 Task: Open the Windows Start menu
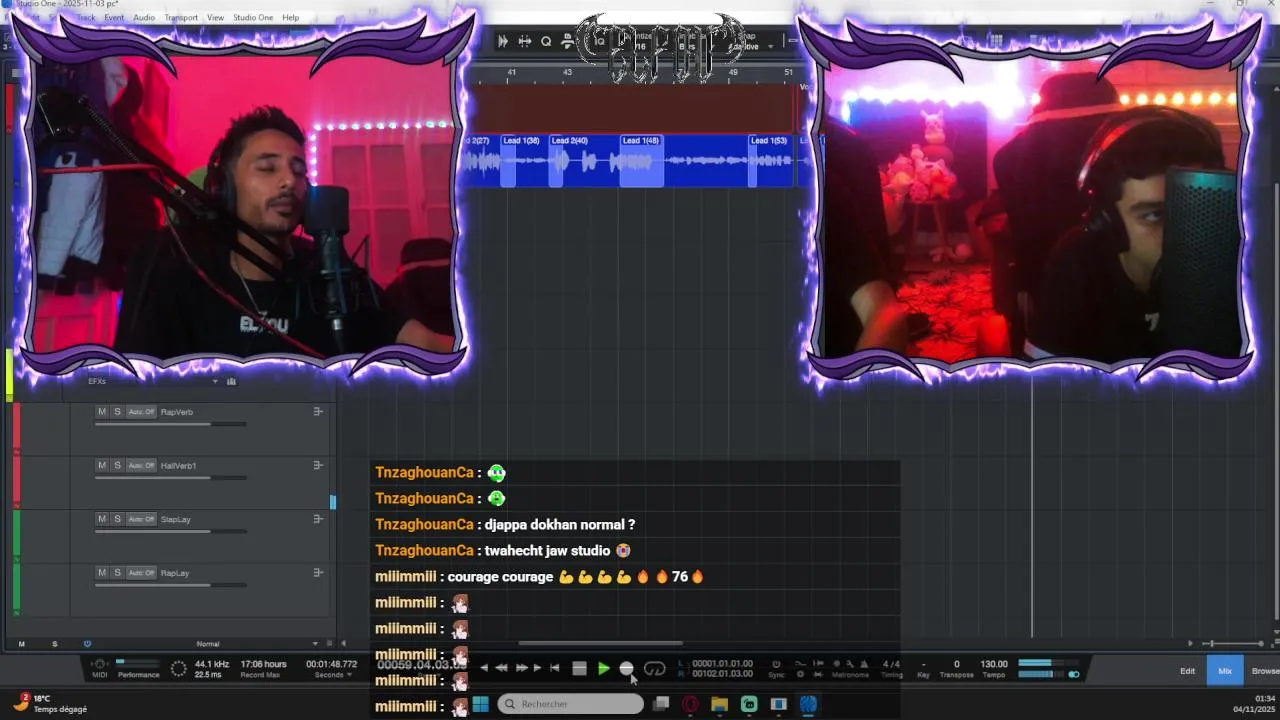pos(480,704)
